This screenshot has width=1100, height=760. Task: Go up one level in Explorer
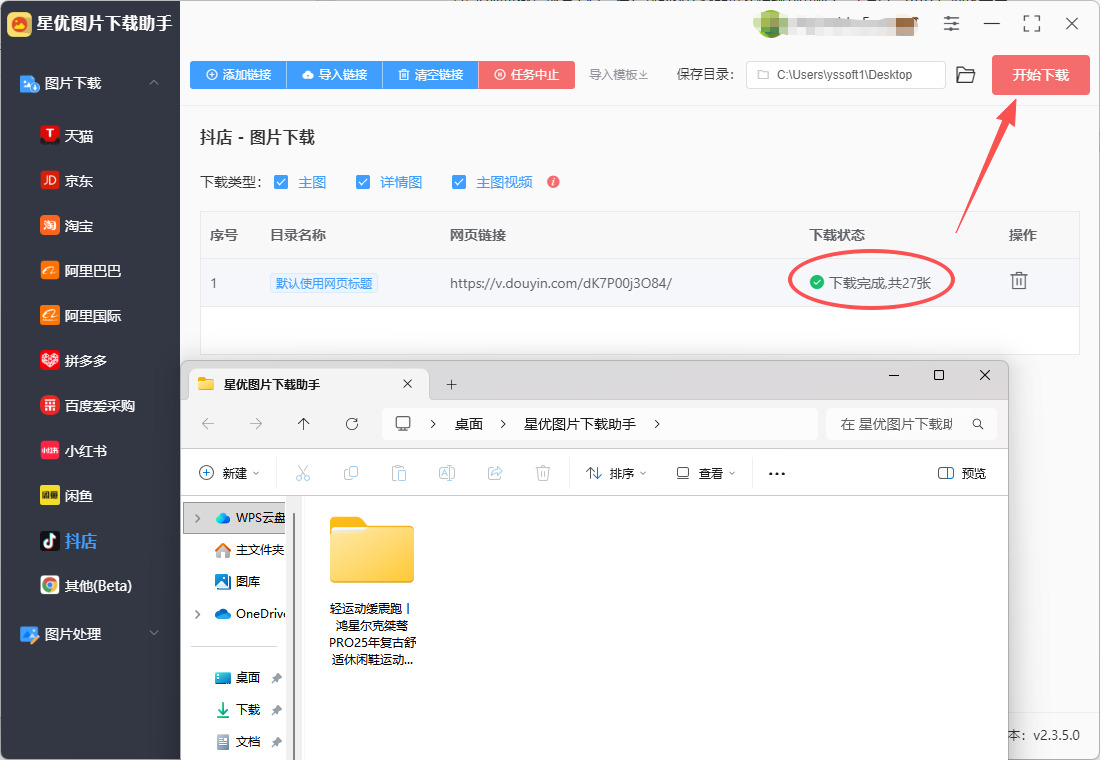click(x=303, y=424)
